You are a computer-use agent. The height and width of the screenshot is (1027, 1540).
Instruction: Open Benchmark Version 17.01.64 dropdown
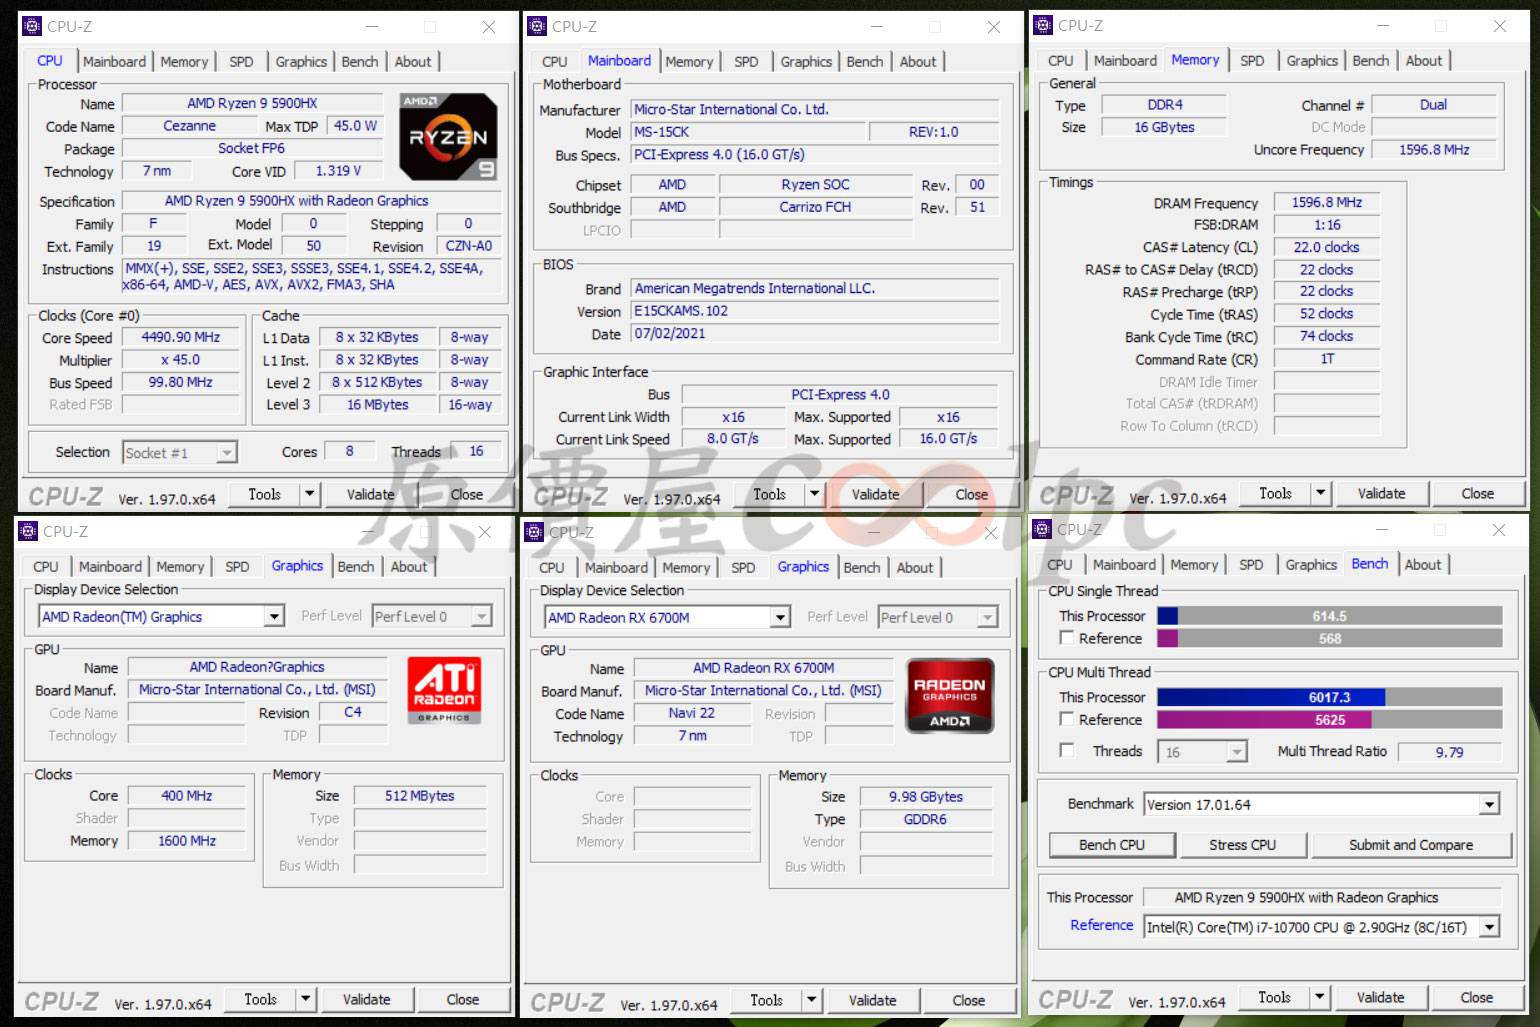[1489, 805]
